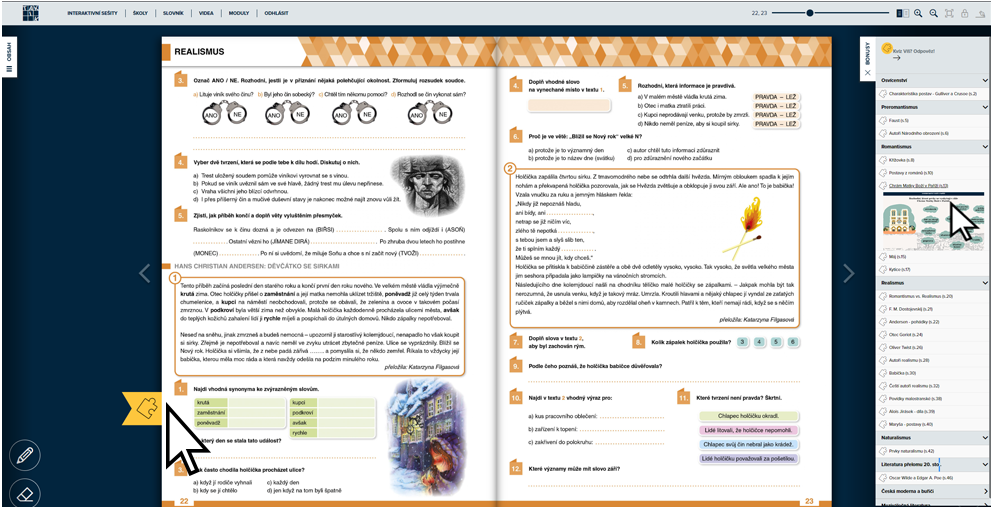Open the Školy menu item
This screenshot has height=507, width=991.
[x=140, y=13]
